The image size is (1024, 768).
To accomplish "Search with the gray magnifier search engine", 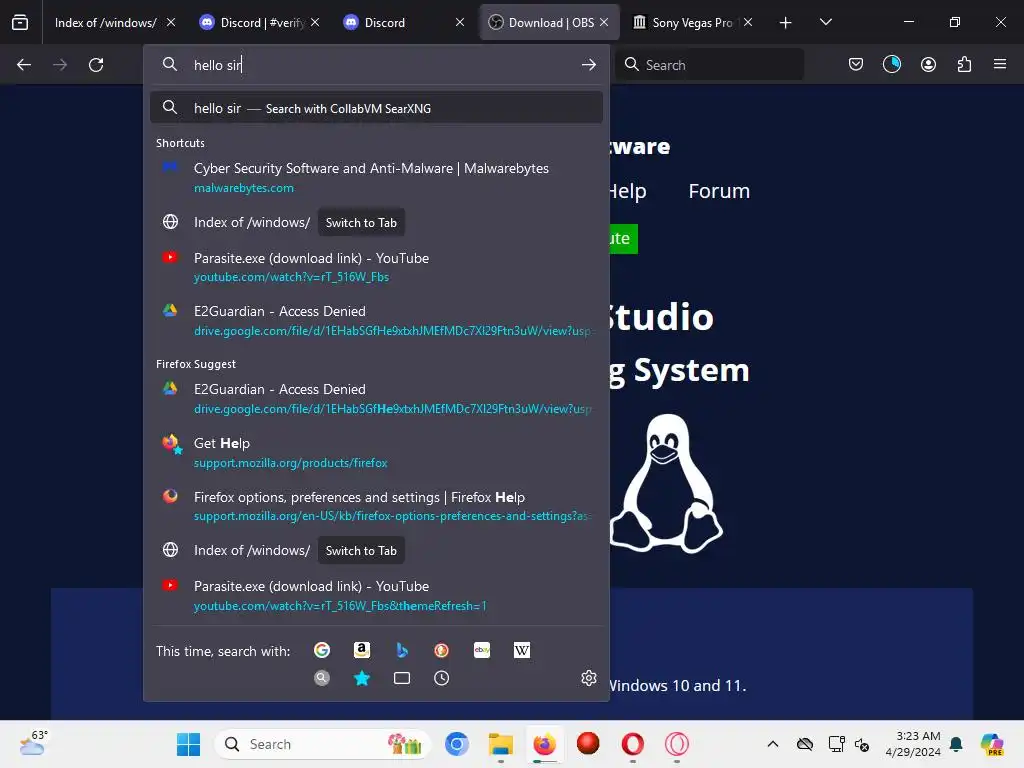I will tap(322, 678).
